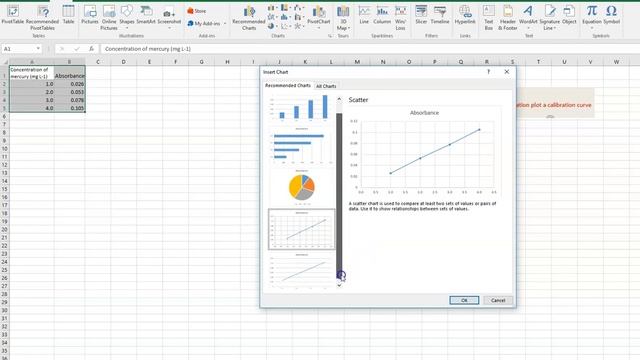
Task: Click into the formula bar
Action: coord(369,49)
